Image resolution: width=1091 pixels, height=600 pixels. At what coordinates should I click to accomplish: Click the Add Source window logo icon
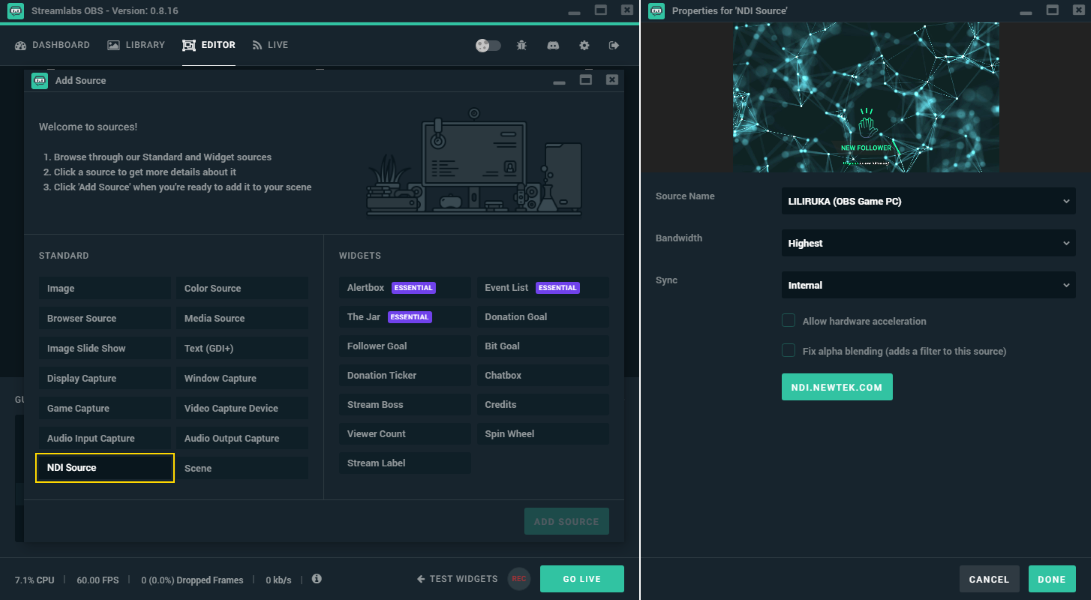[x=40, y=81]
